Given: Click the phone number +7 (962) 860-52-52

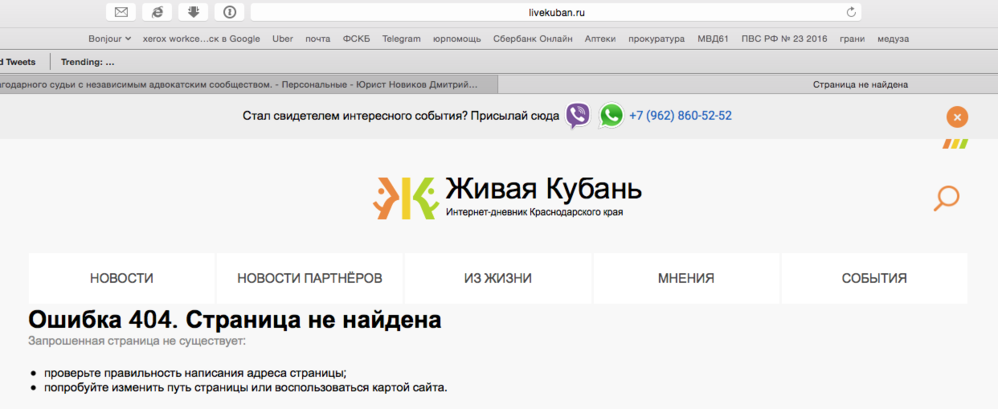Looking at the screenshot, I should tap(680, 116).
